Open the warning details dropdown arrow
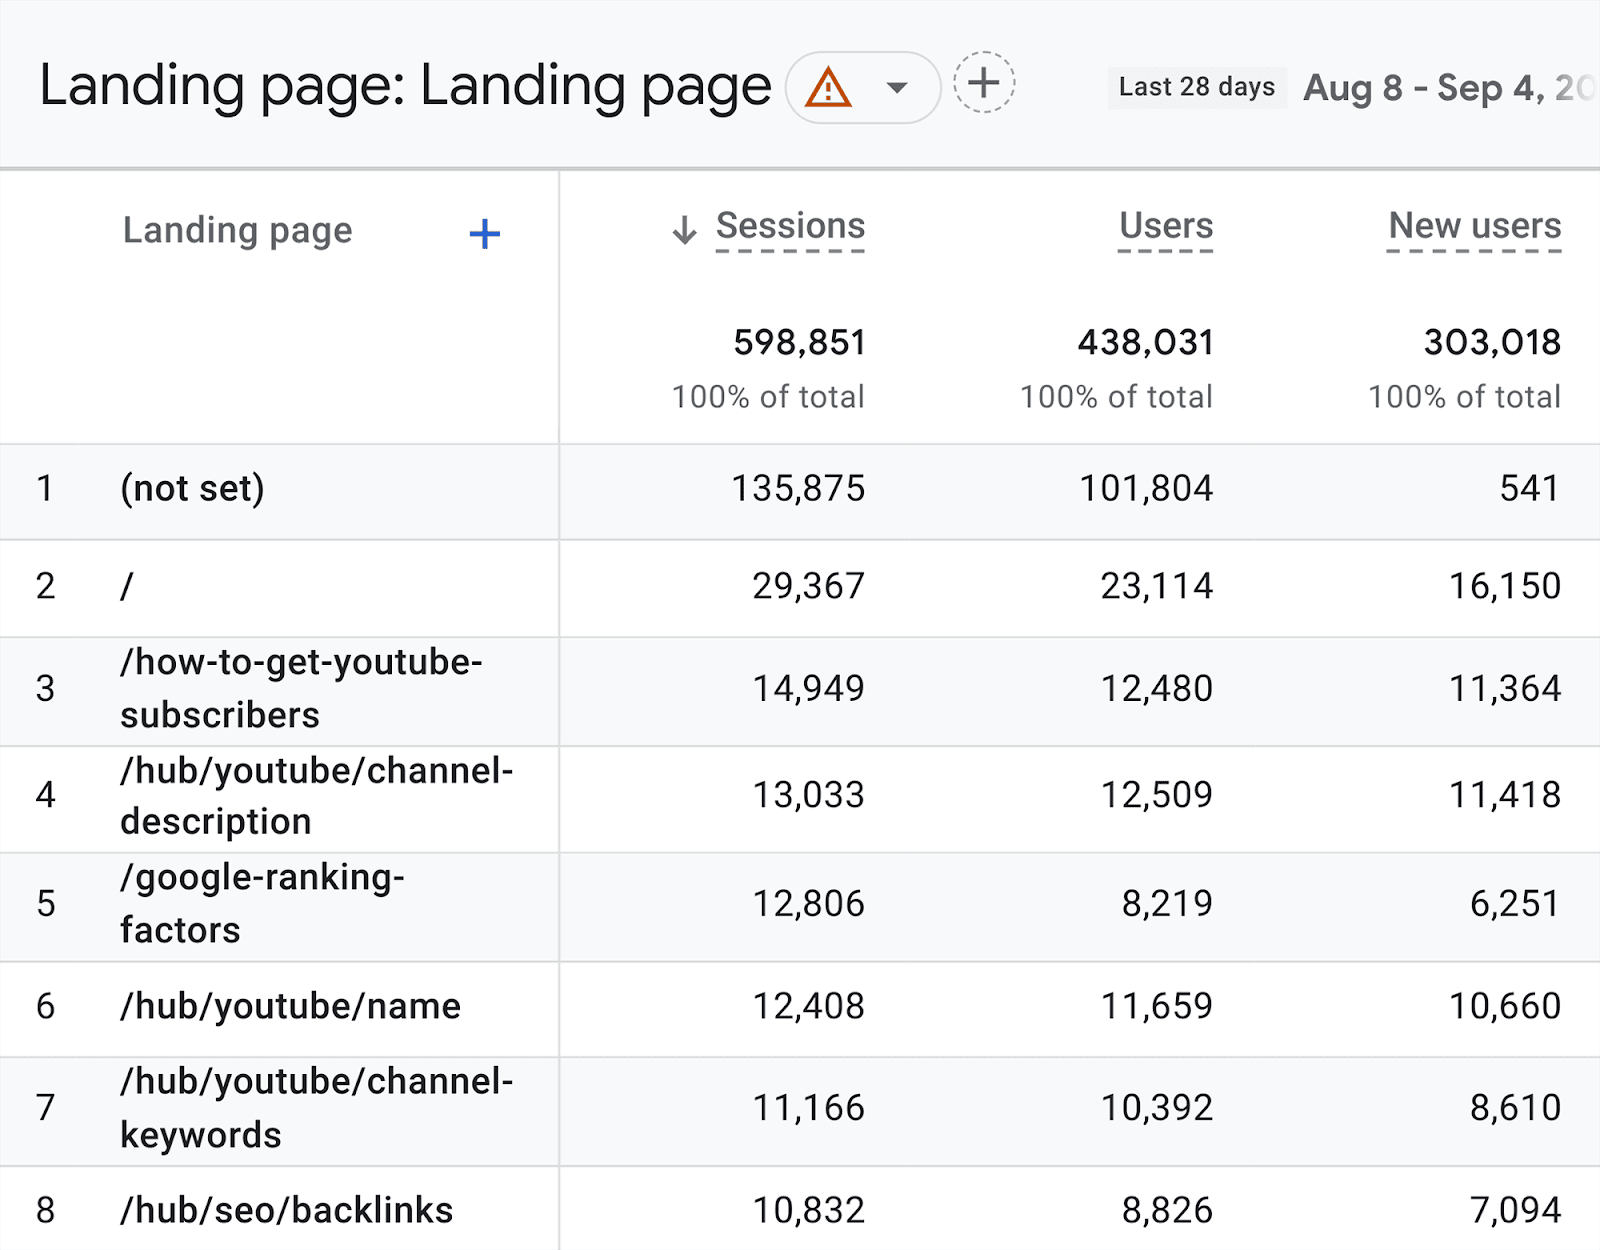Viewport: 1600px width, 1250px height. point(896,88)
